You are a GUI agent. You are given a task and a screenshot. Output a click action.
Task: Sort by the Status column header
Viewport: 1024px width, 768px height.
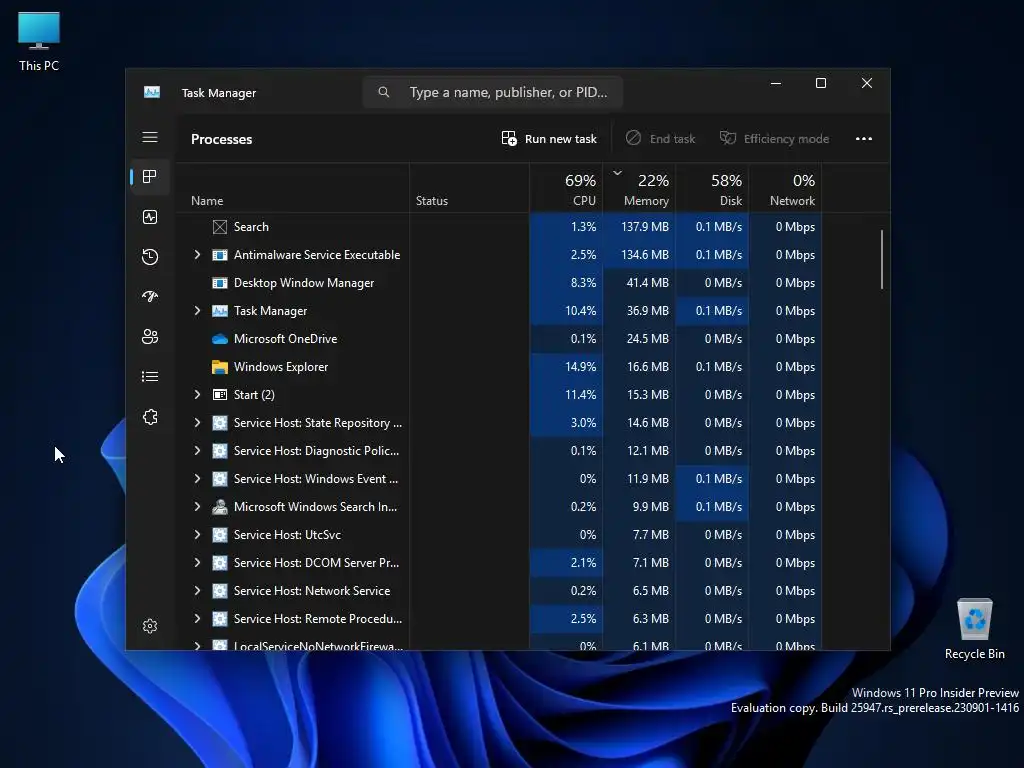point(469,189)
